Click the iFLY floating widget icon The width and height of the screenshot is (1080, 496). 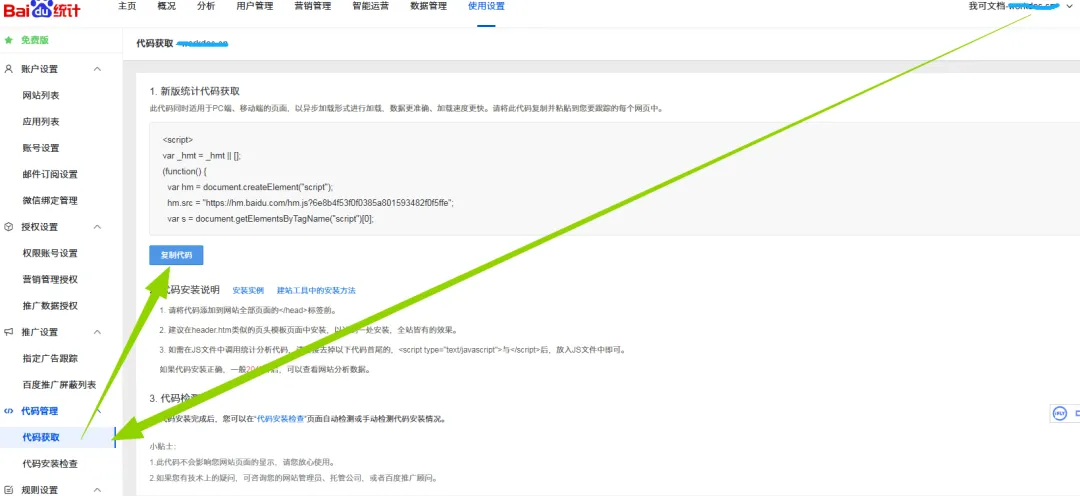[1060, 413]
